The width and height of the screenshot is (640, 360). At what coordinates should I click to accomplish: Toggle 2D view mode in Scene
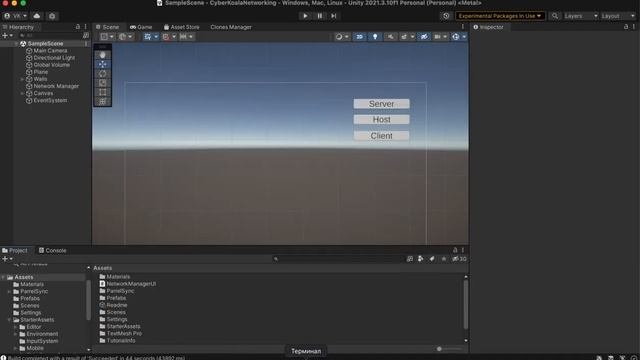tap(360, 37)
